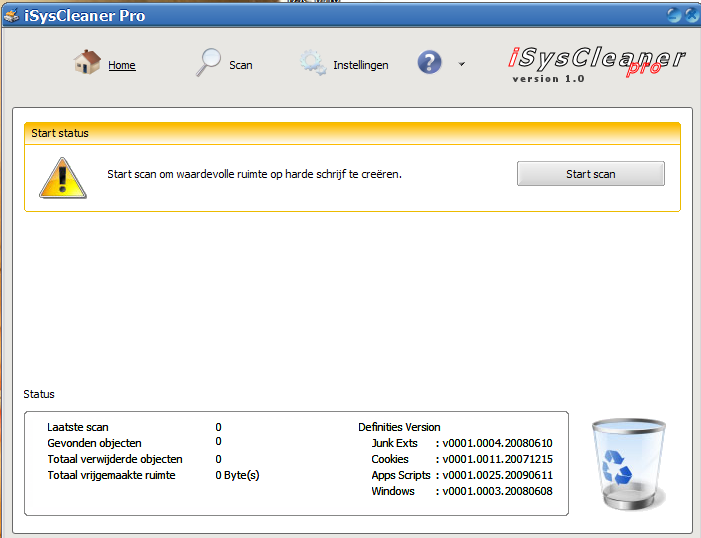
Task: Click the 'Laatste scan' label
Action: coord(78,427)
